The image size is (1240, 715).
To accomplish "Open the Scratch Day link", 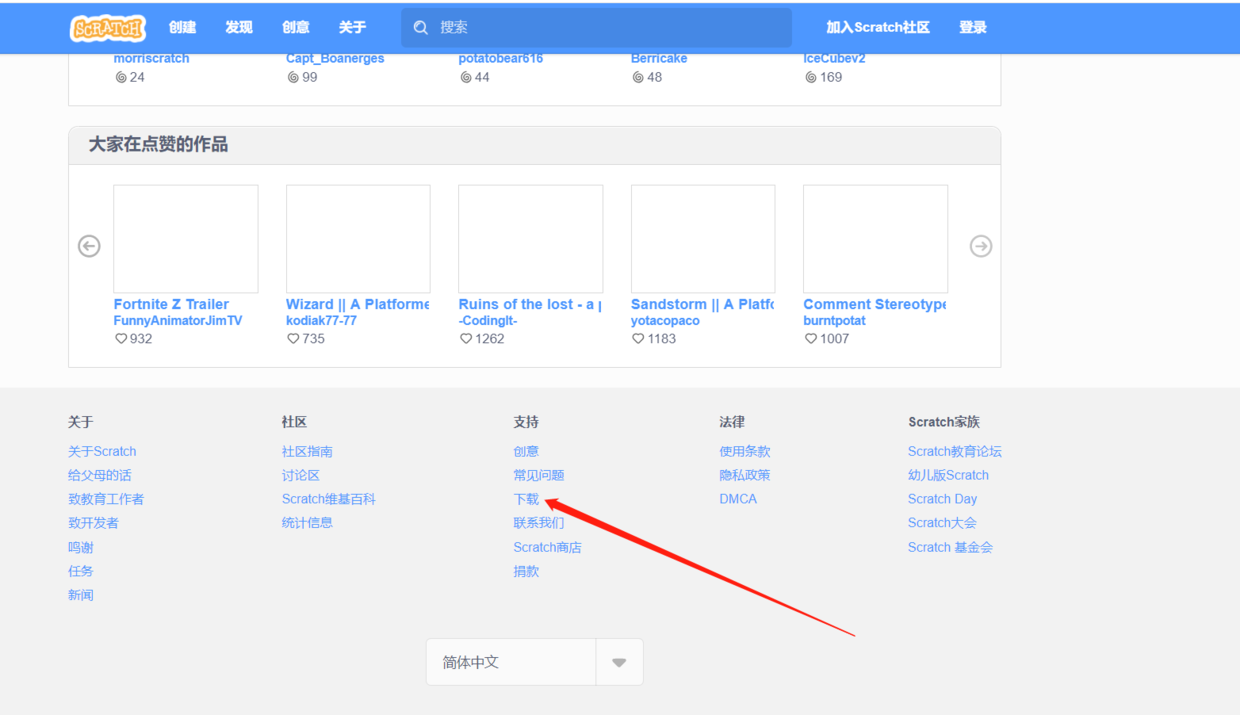I will [942, 499].
